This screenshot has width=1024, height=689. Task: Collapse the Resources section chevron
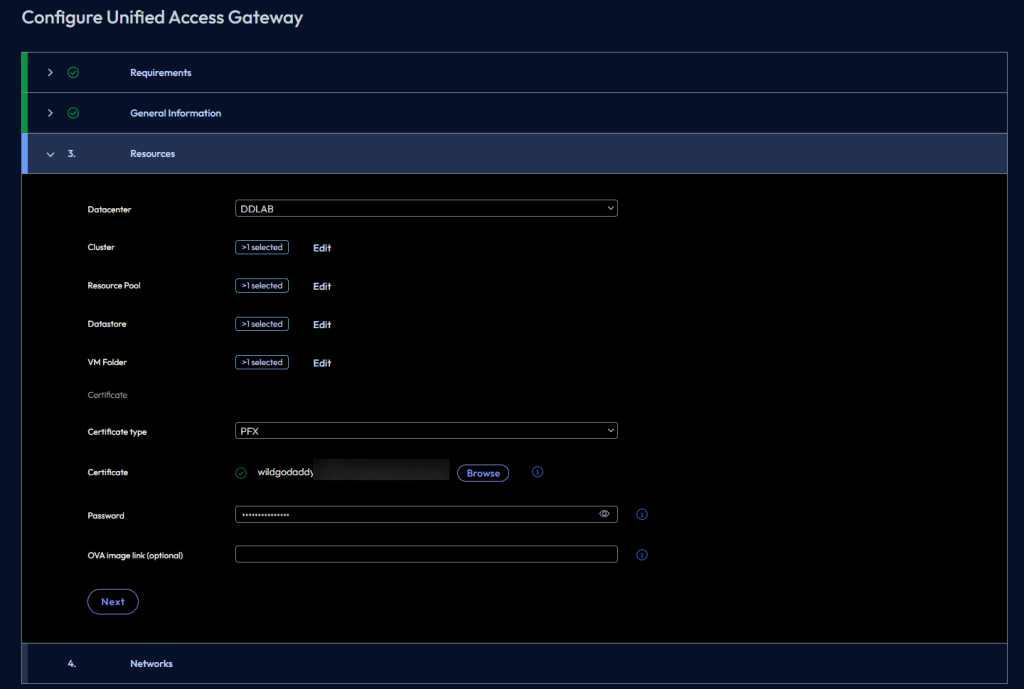point(50,154)
